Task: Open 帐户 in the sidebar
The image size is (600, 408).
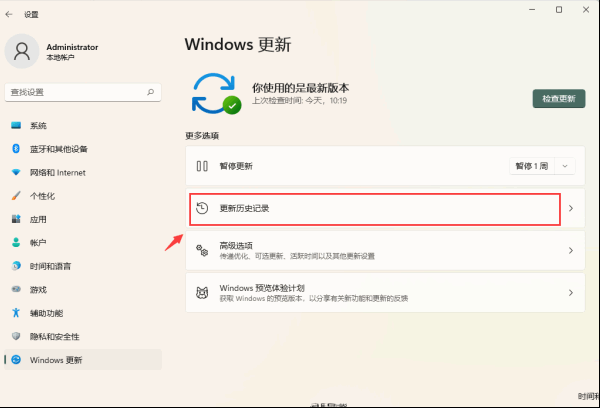Action: pos(83,243)
